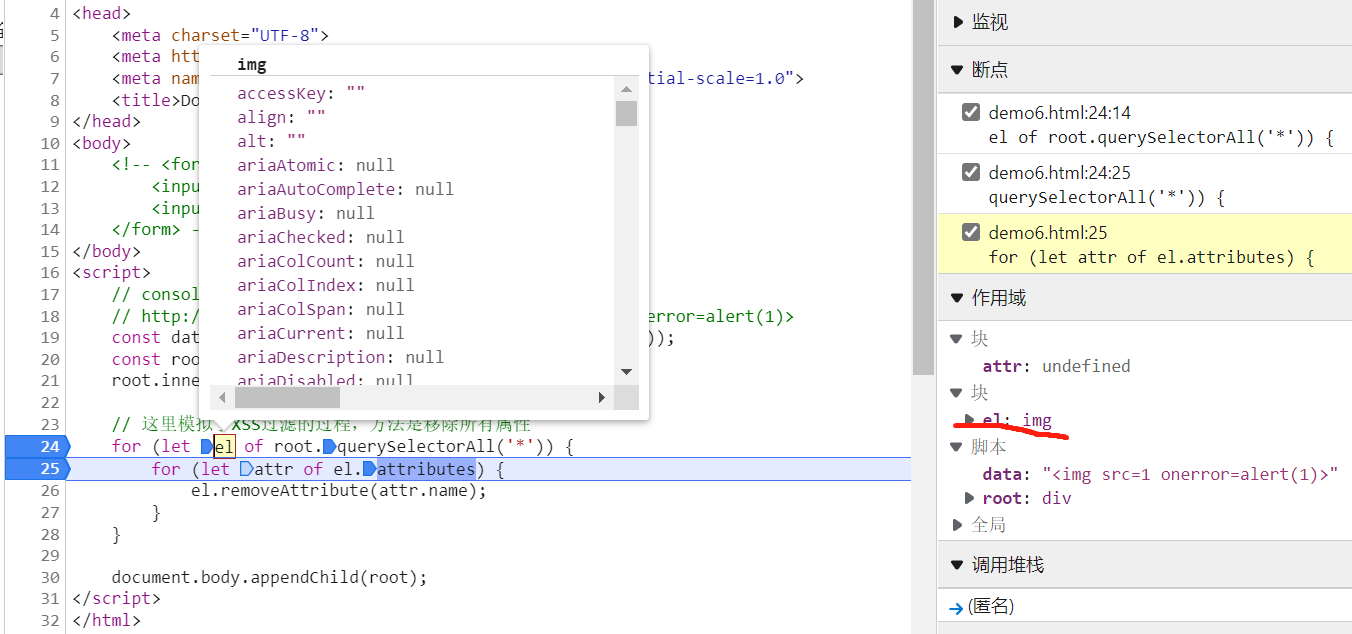Click the el.removeAttribute(attr.name) code line
1352x634 pixels.
339,491
